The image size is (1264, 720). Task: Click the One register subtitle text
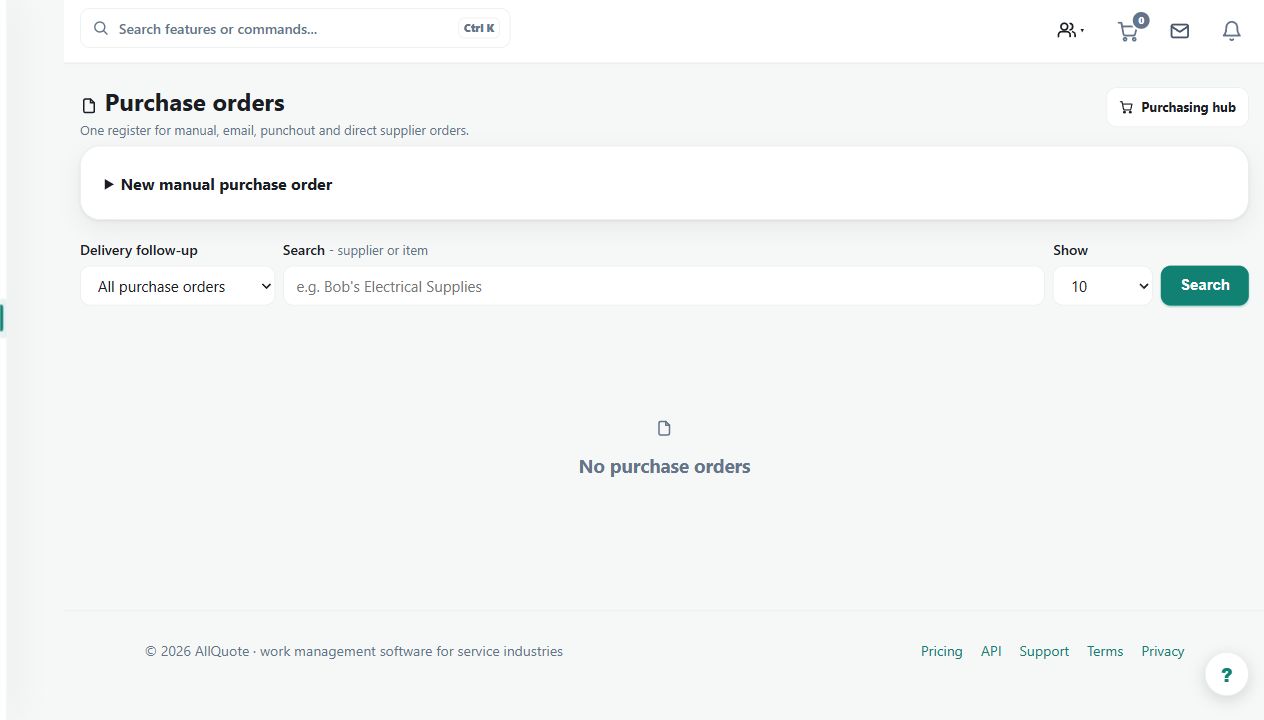click(x=275, y=130)
